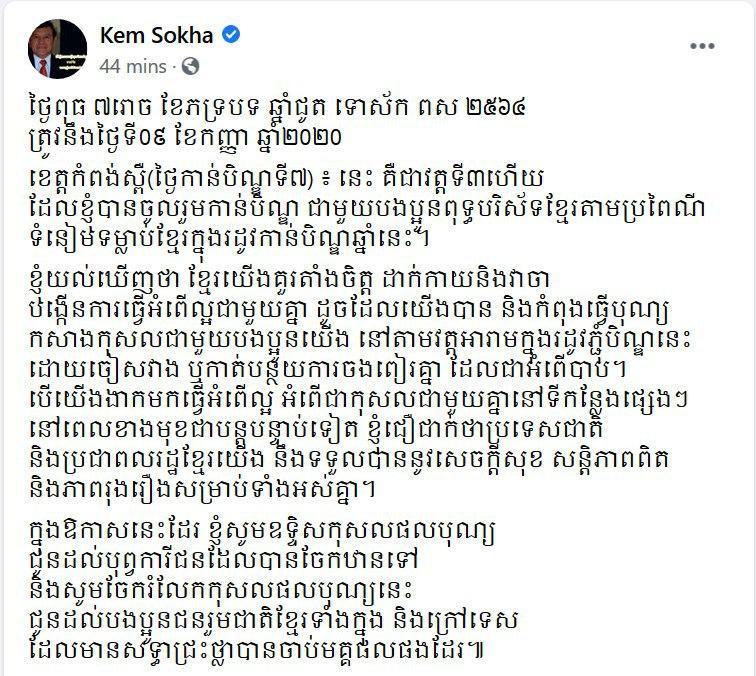The width and height of the screenshot is (756, 676).
Task: Click the line ending with ឆ្នាំ២០២០
Action: click(x=186, y=138)
